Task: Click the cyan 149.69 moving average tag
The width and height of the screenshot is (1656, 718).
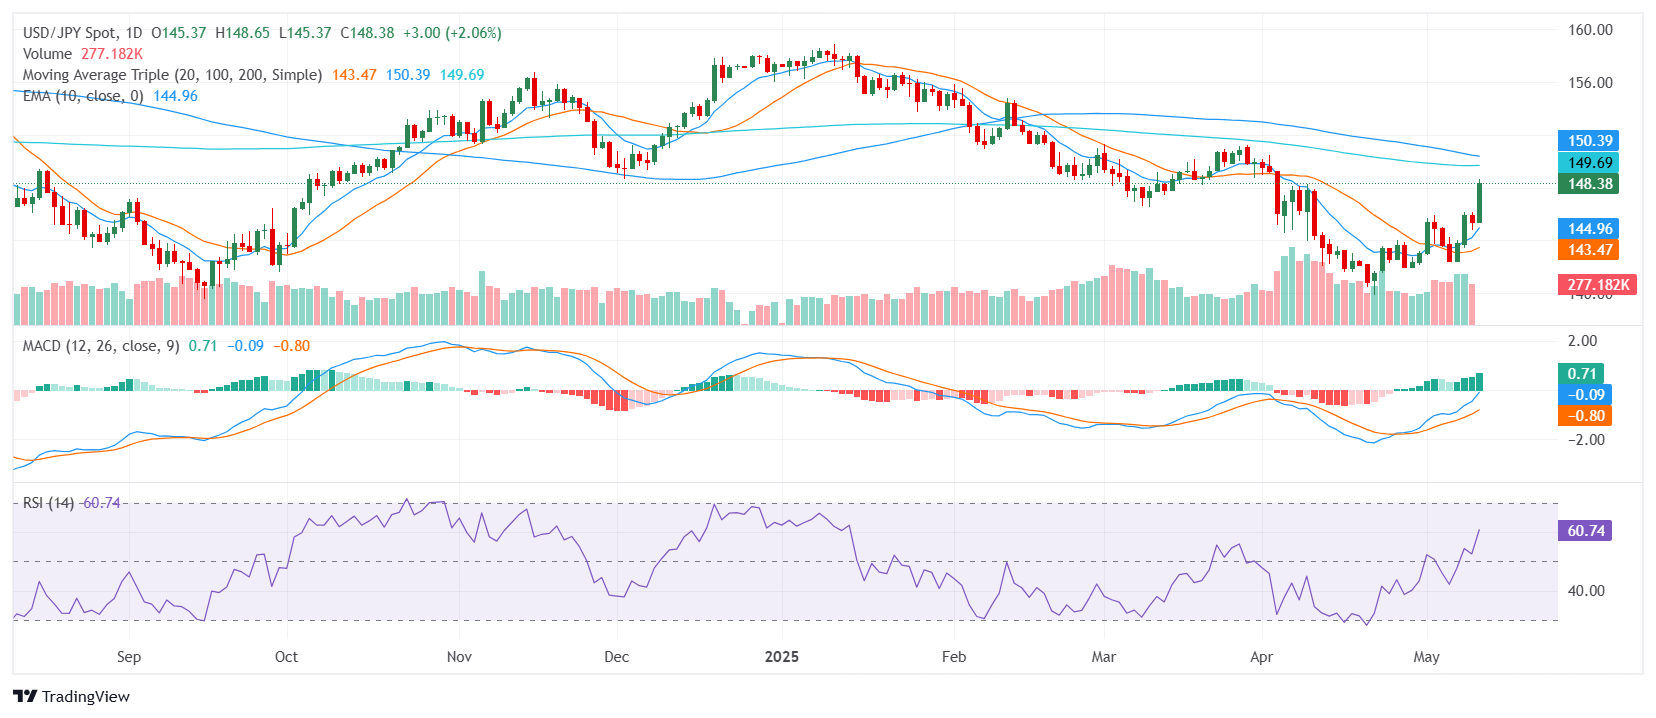Action: click(x=1588, y=163)
